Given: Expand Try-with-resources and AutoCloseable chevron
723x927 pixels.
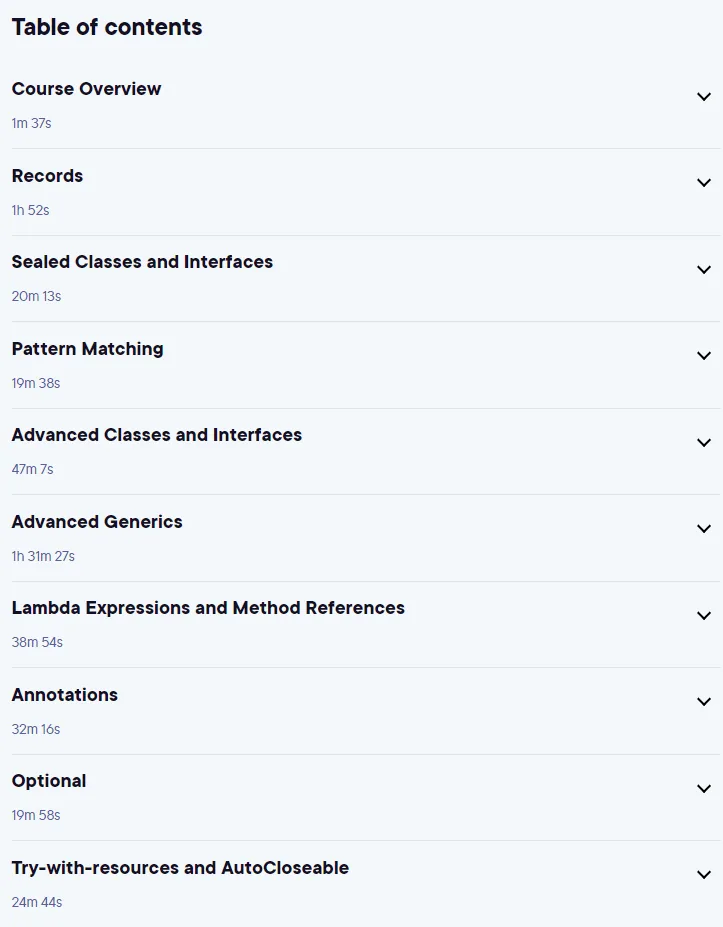Looking at the screenshot, I should (703, 876).
